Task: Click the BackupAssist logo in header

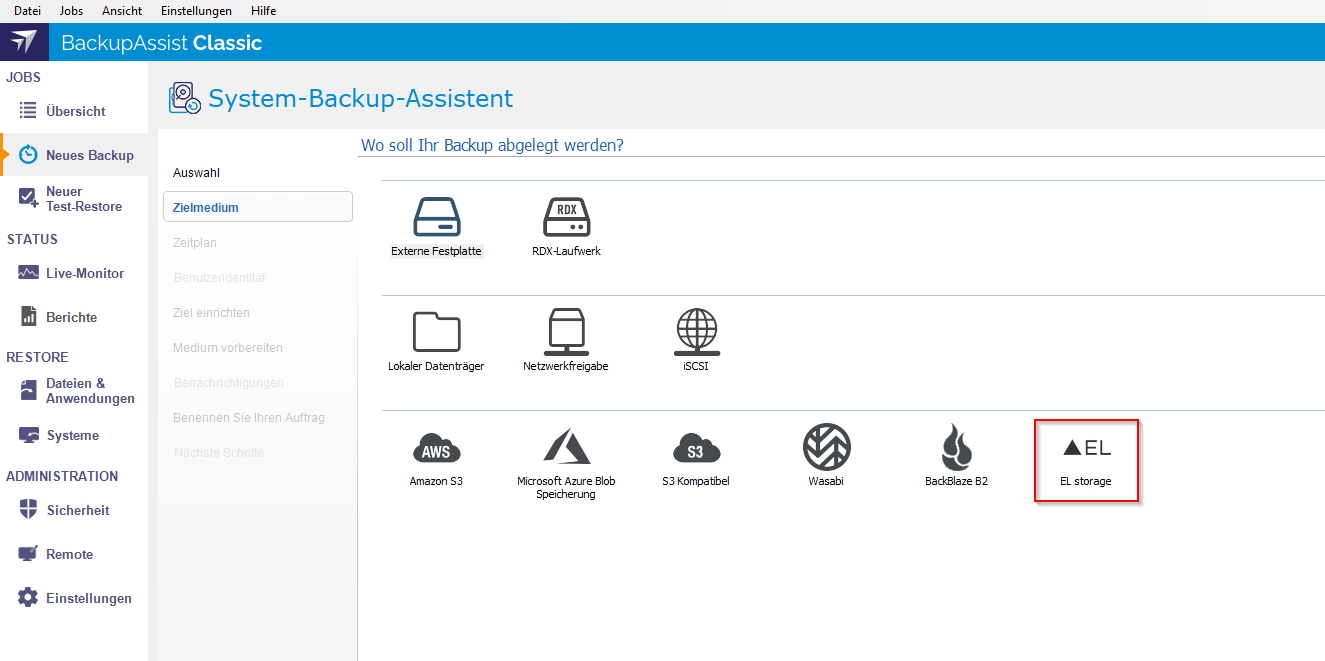Action: tap(24, 42)
